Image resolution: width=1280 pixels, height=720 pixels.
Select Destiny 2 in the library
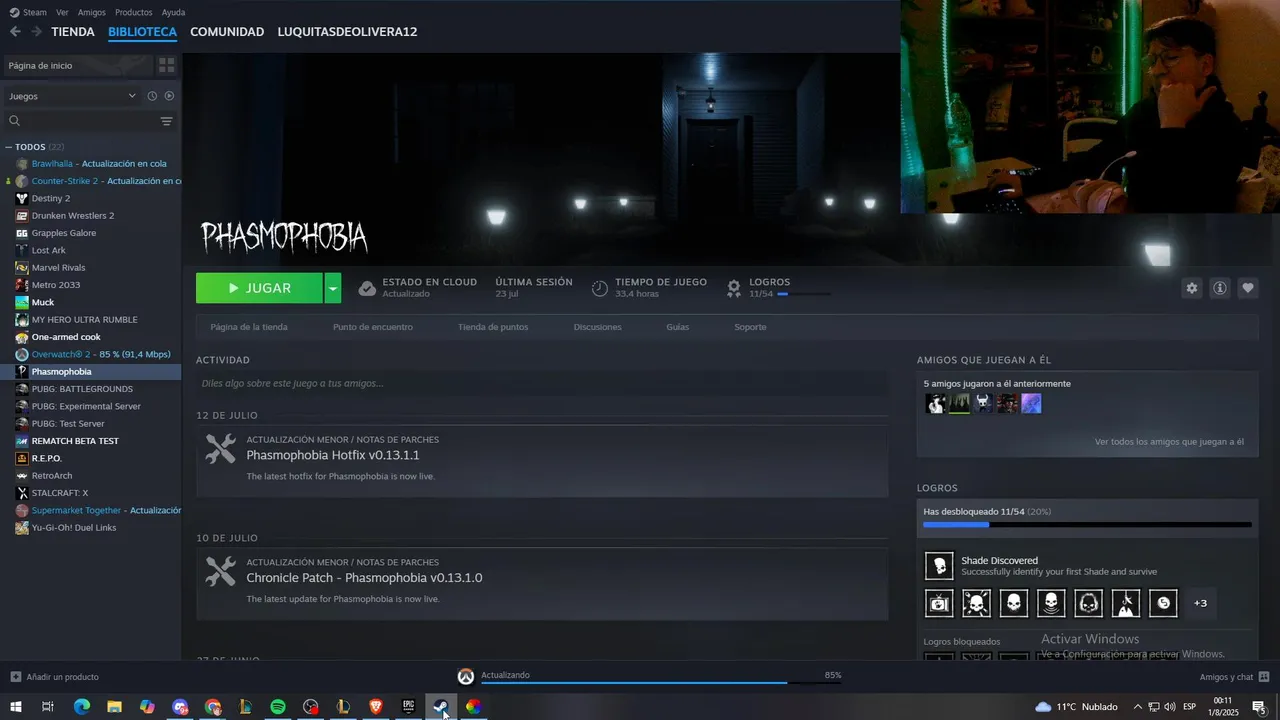91,198
